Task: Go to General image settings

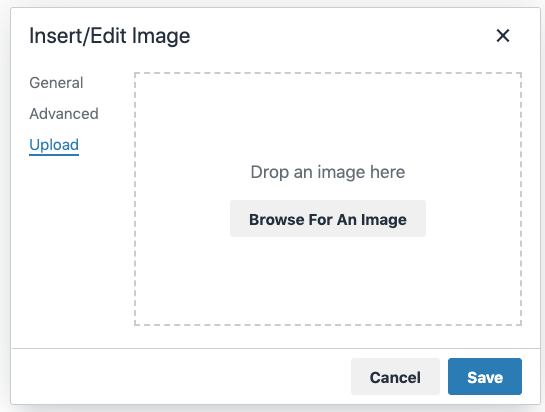Action: point(56,83)
